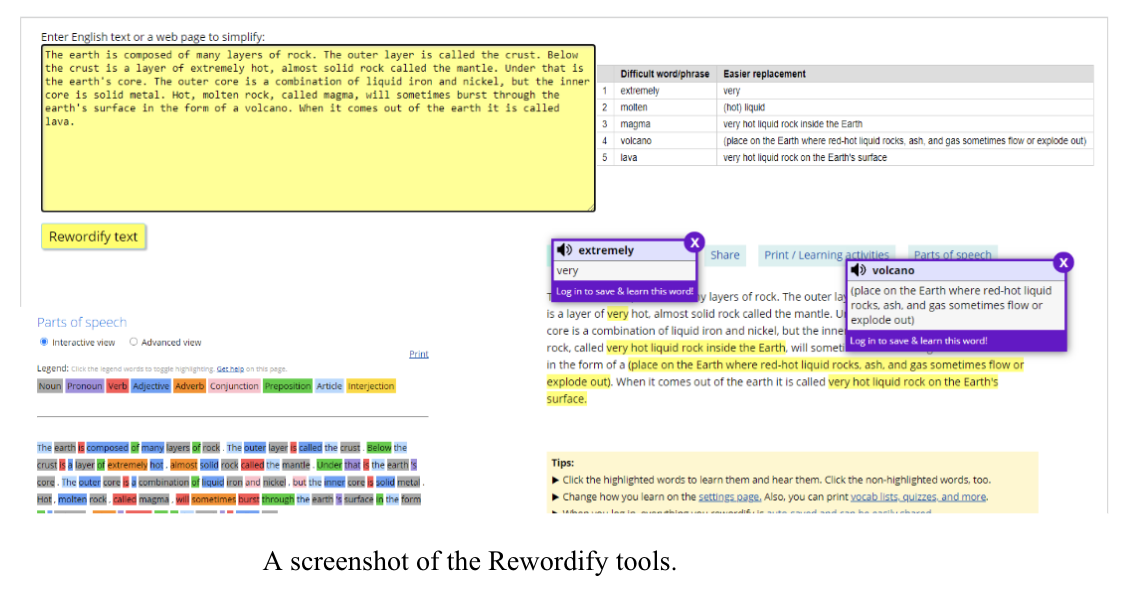Click "Under" in the color-coded parts of speech text
This screenshot has height=592, width=1136.
[329, 465]
